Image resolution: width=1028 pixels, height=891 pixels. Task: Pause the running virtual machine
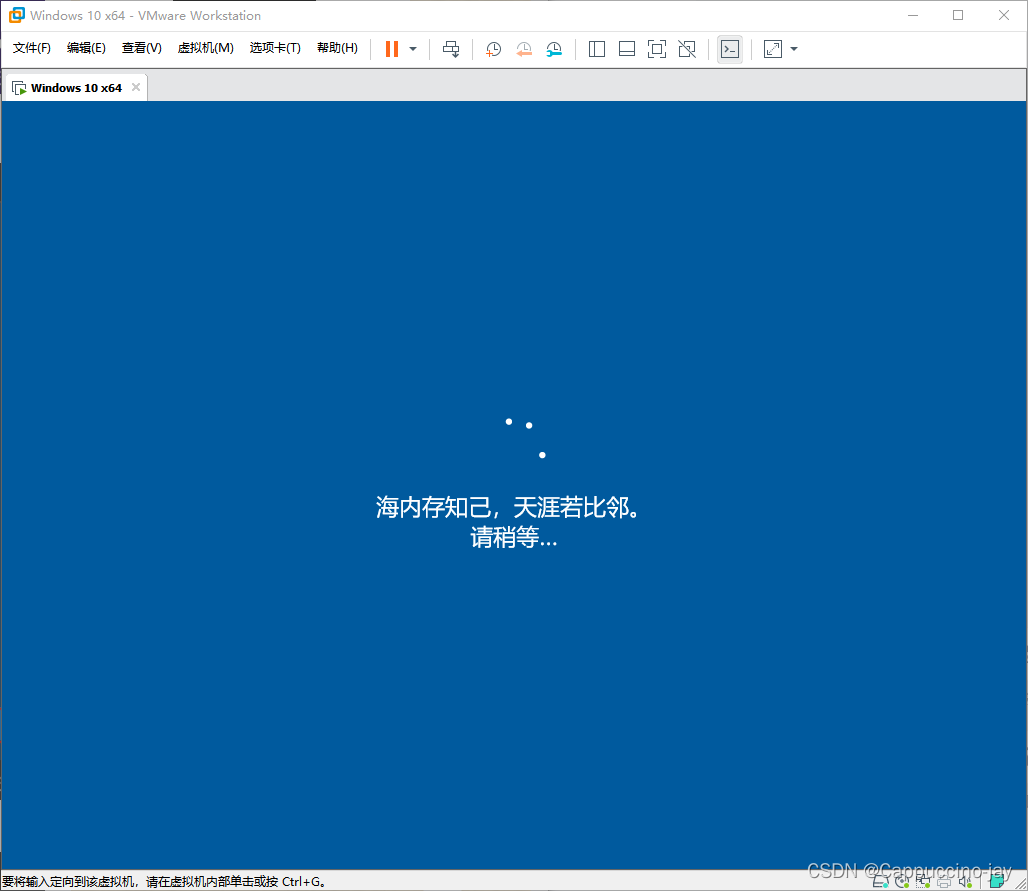pyautogui.click(x=390, y=48)
